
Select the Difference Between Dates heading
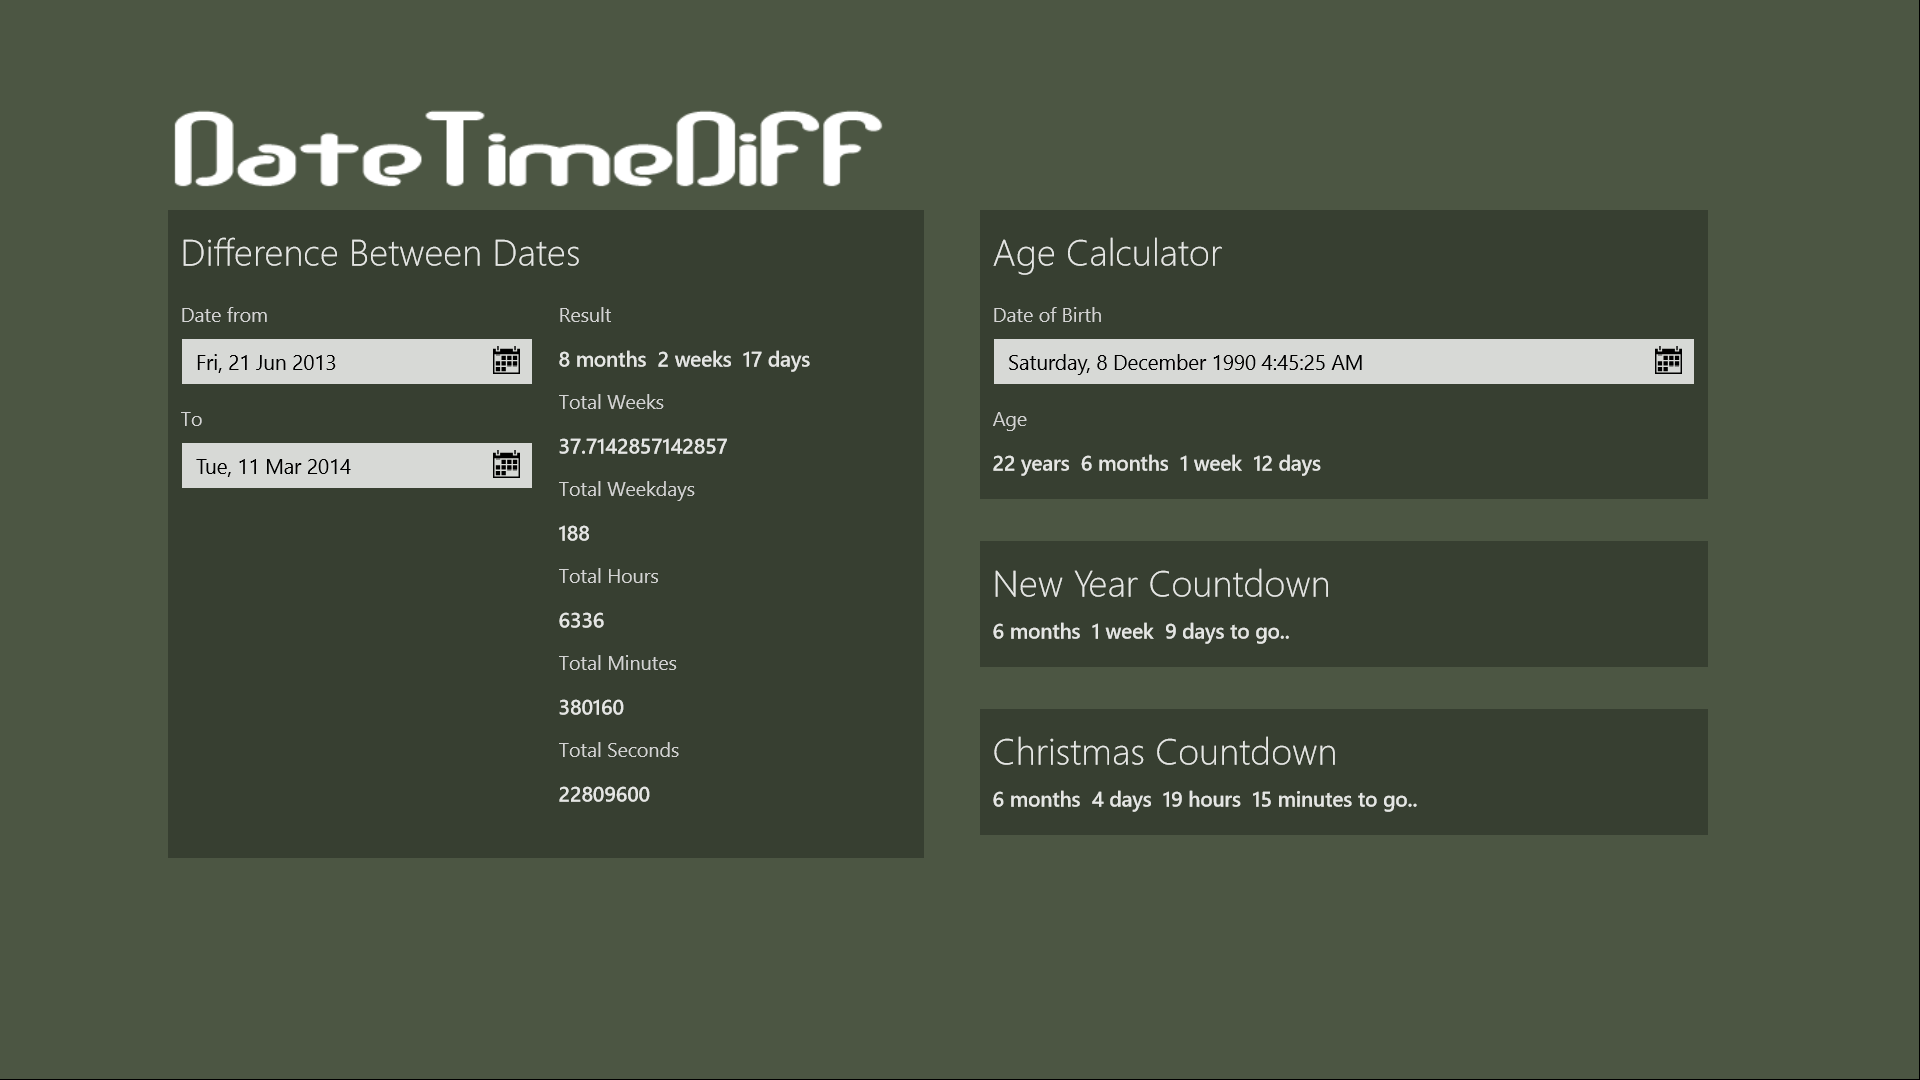[380, 253]
